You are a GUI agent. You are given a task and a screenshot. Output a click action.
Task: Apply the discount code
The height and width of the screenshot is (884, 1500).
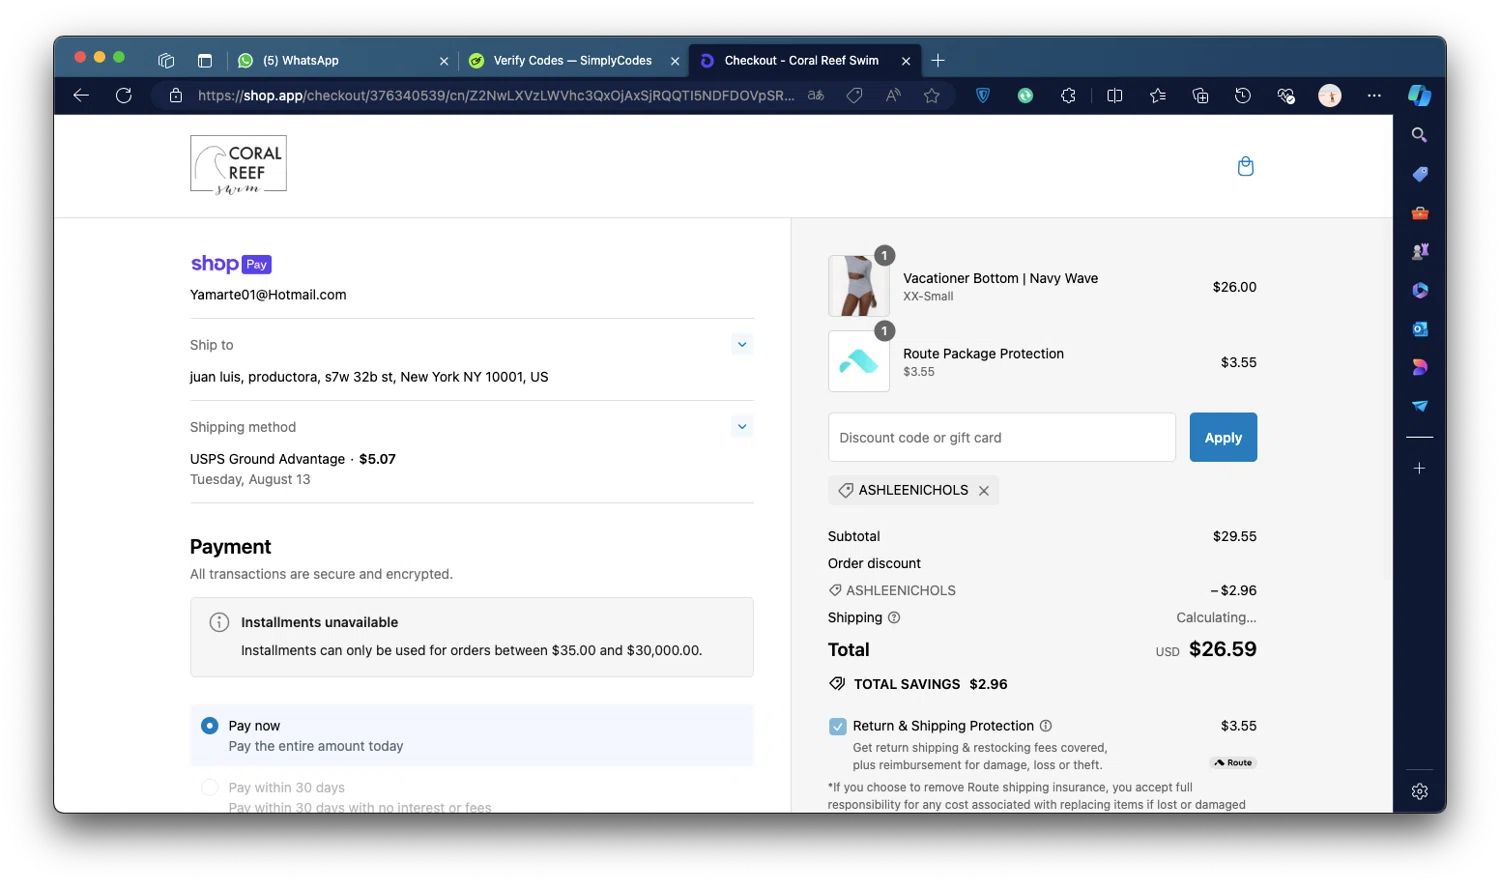(1223, 437)
